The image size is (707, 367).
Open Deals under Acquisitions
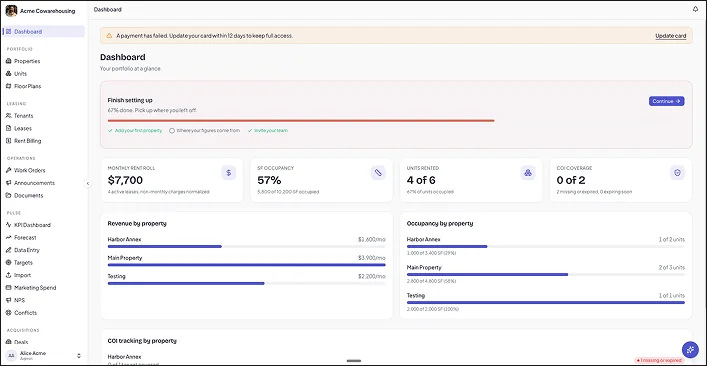44,342
